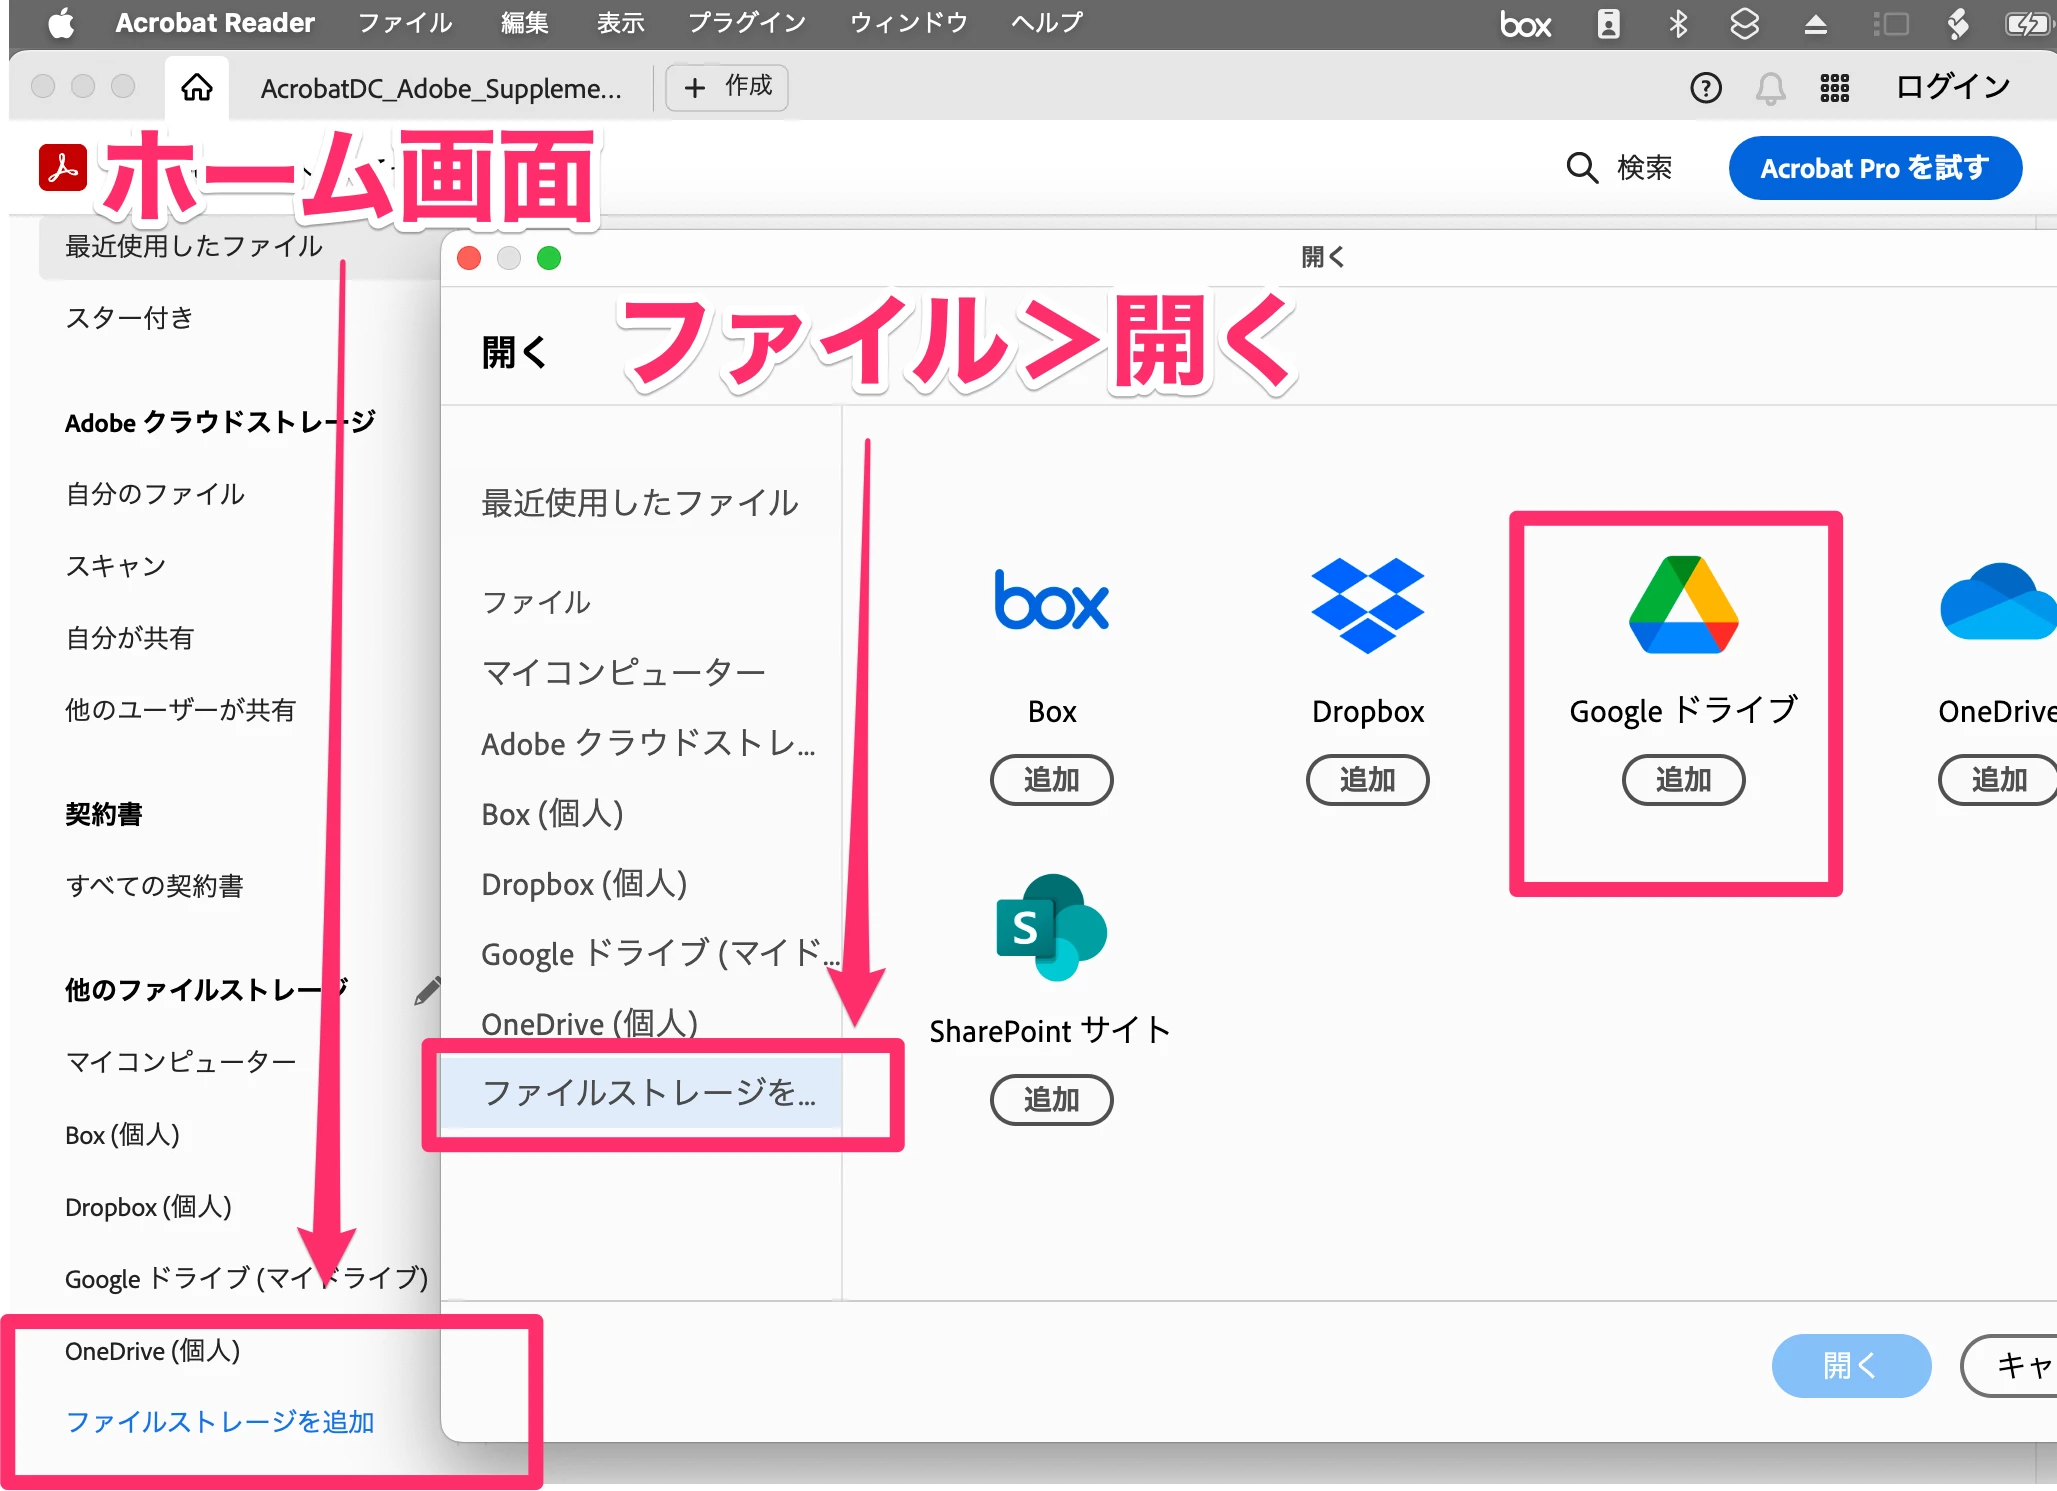This screenshot has height=1491, width=2057.
Task: Click the Box menu bar icon
Action: click(1525, 24)
